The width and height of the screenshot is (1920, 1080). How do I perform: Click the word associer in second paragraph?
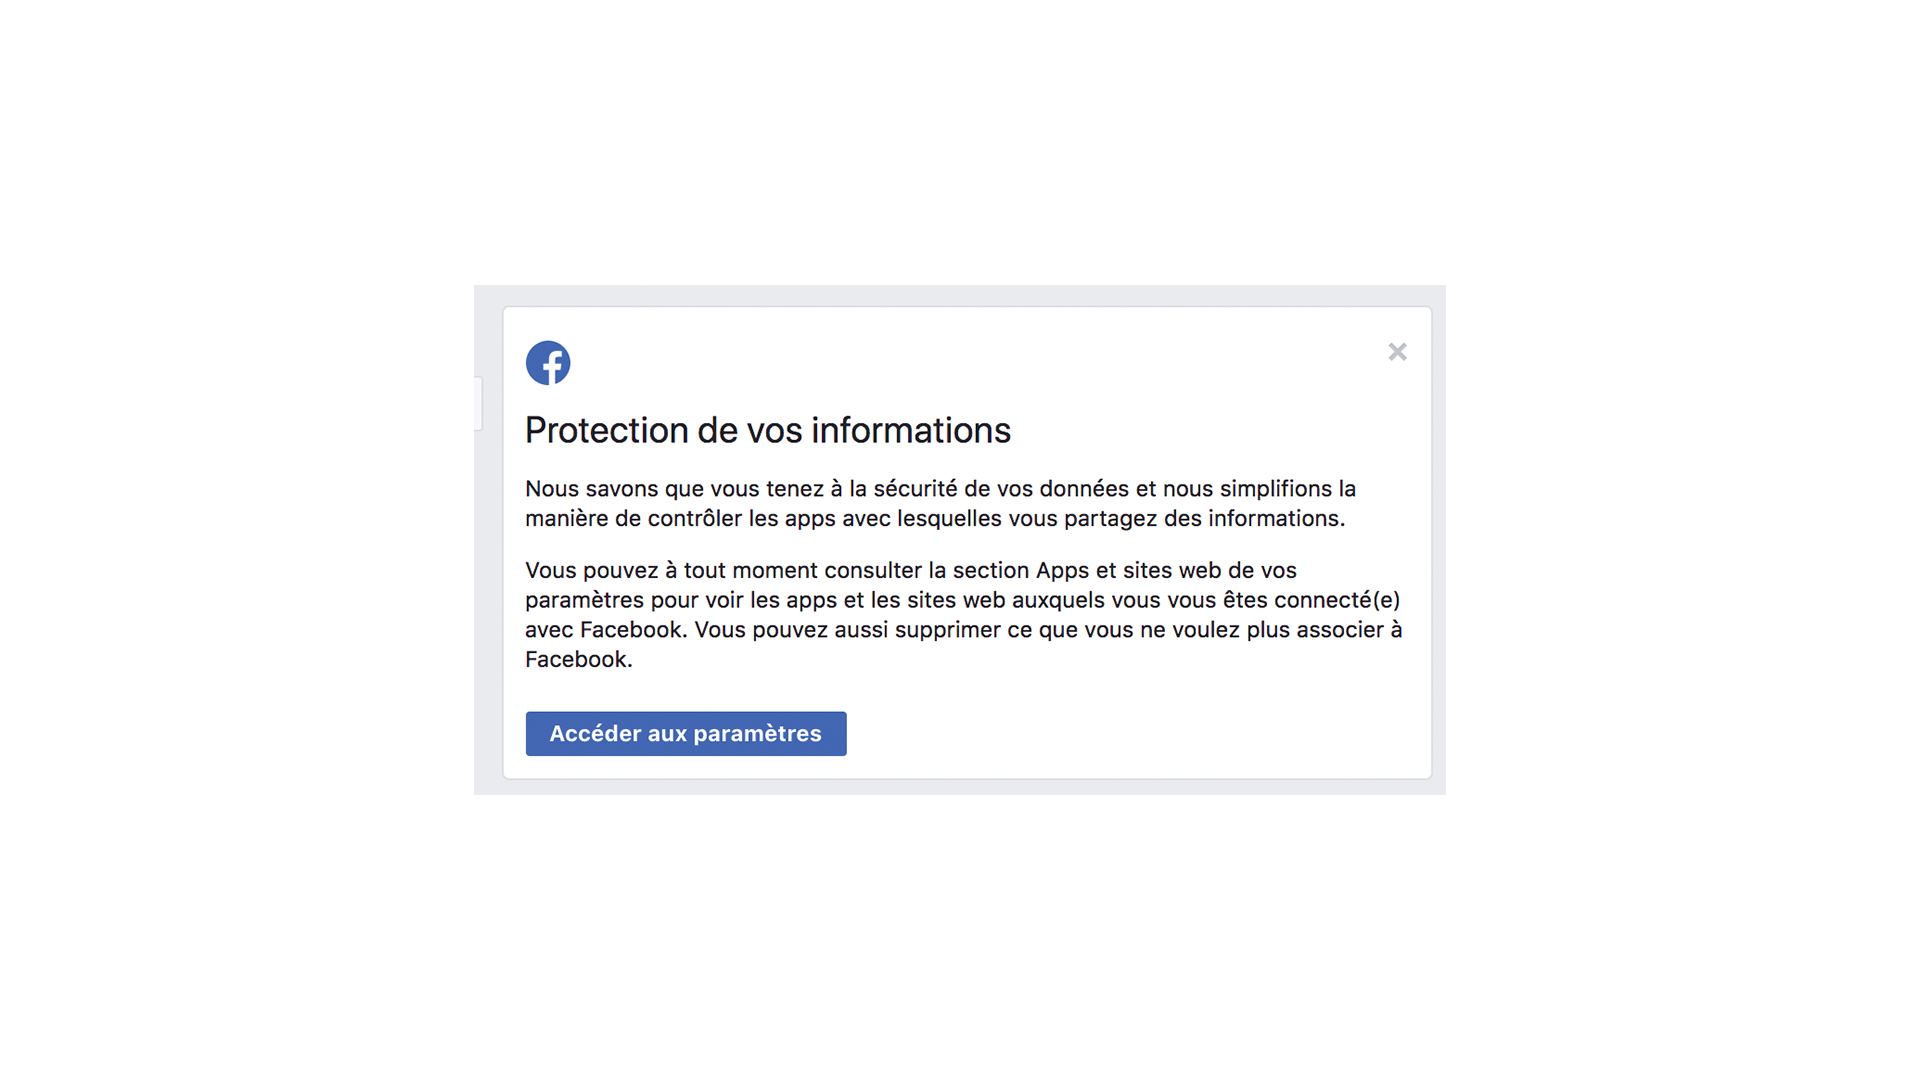(x=1340, y=630)
